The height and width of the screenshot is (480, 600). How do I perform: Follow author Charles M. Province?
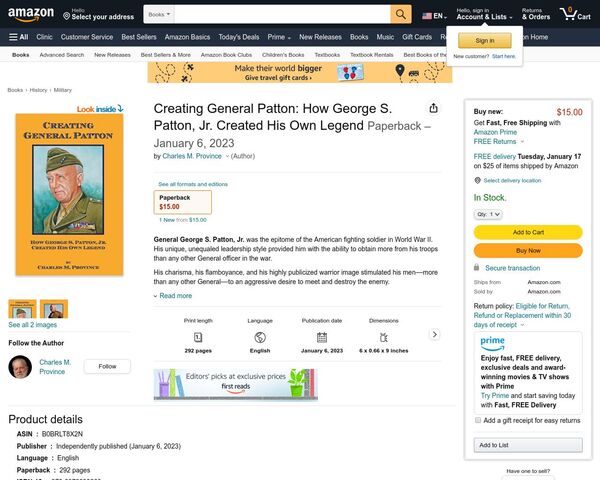pyautogui.click(x=107, y=367)
